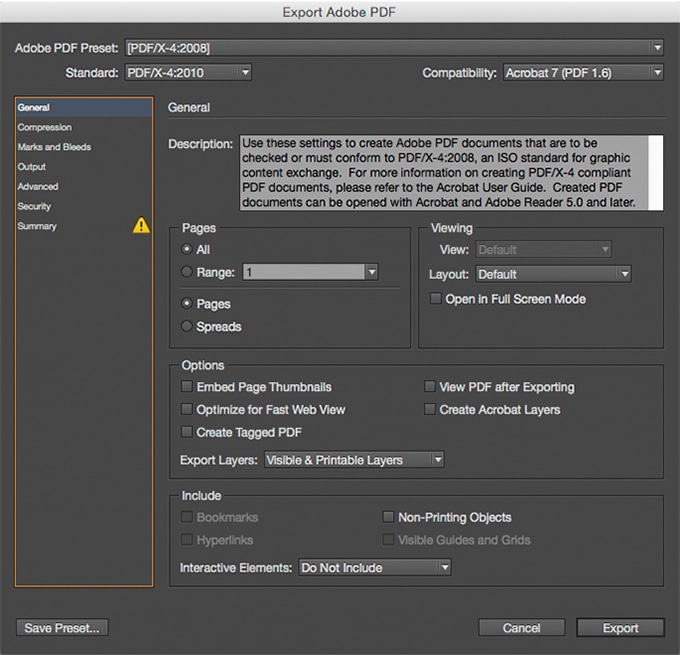
Task: Open the Compatibility Acrobat 7 dropdown
Action: (583, 72)
